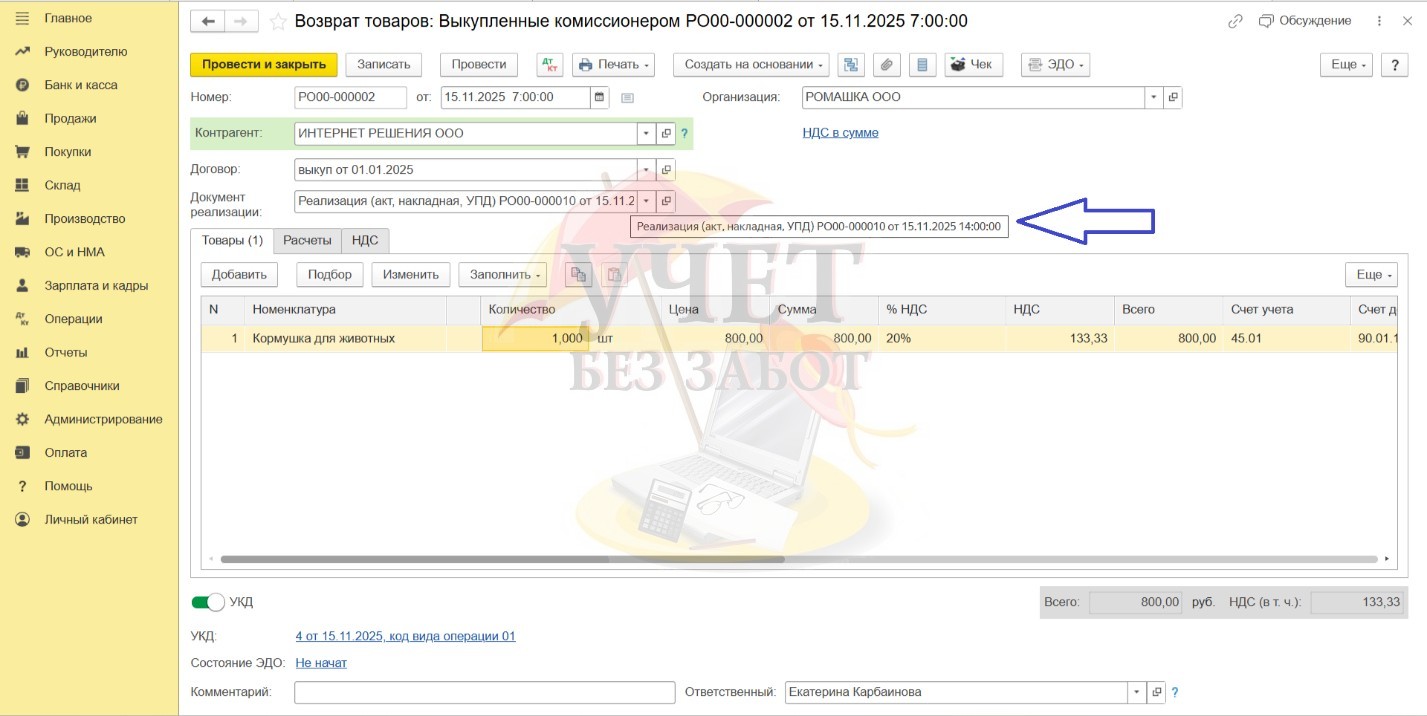Screen dimensions: 1427x716
Task: Click Добавить to add row
Action: (239, 274)
